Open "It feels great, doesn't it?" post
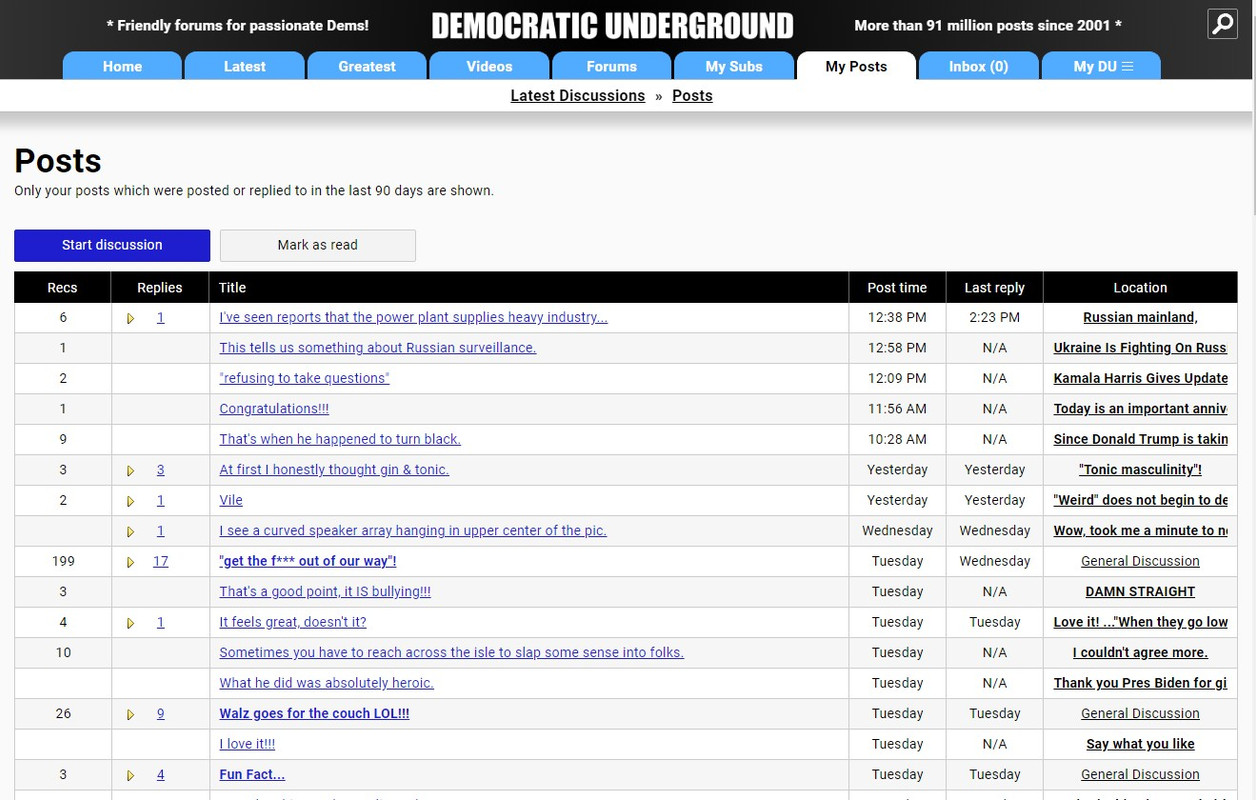Viewport: 1256px width, 800px height. pyautogui.click(x=293, y=622)
